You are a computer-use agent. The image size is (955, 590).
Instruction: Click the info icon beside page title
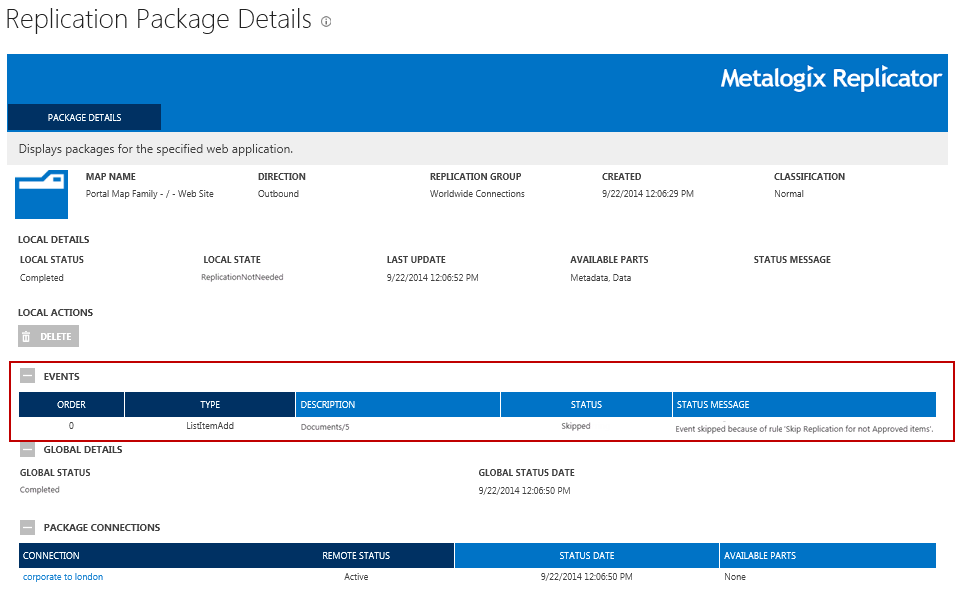(x=326, y=22)
